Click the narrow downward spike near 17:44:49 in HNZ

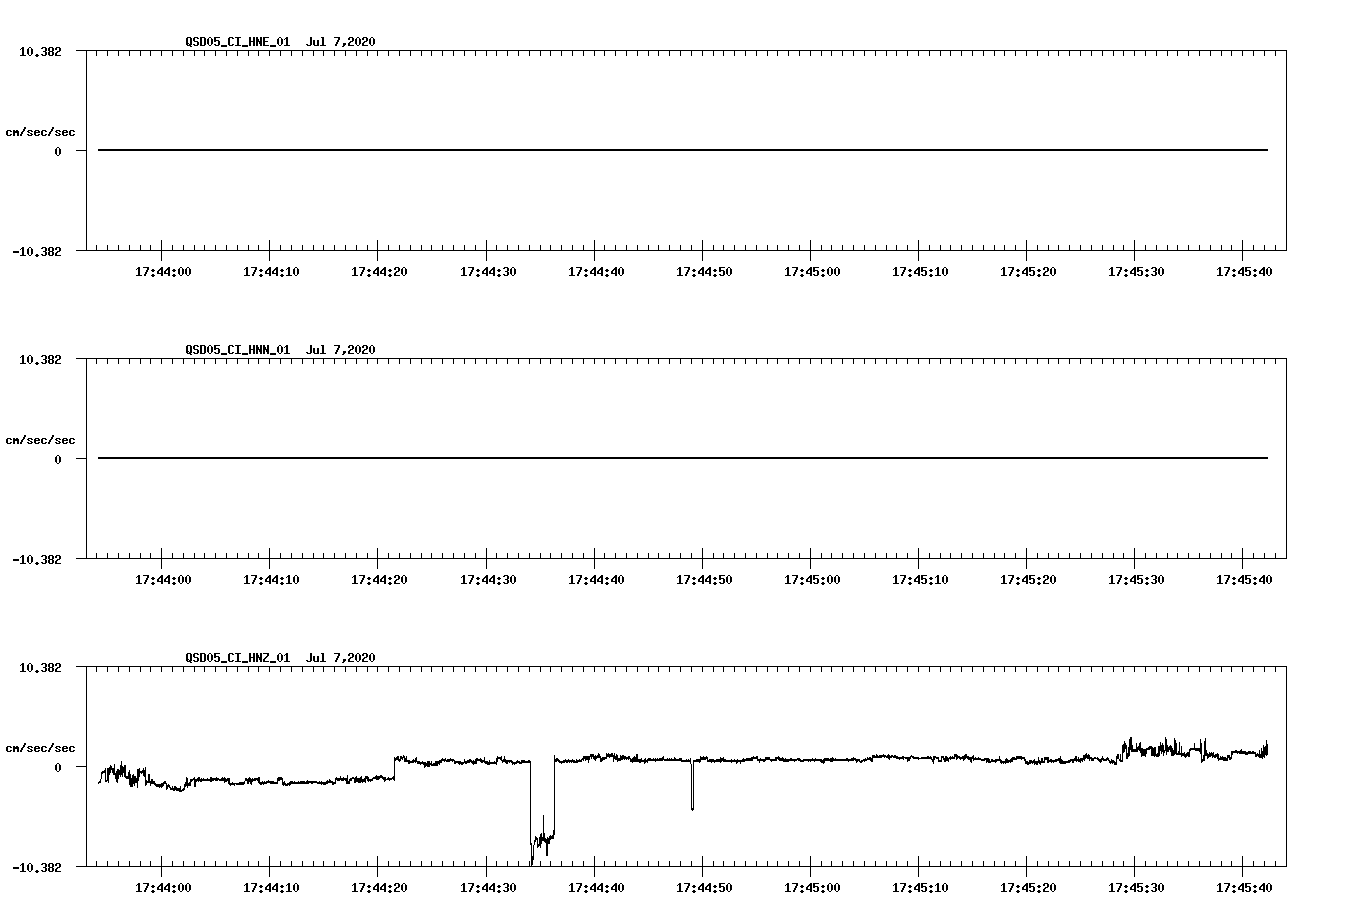coord(692,786)
